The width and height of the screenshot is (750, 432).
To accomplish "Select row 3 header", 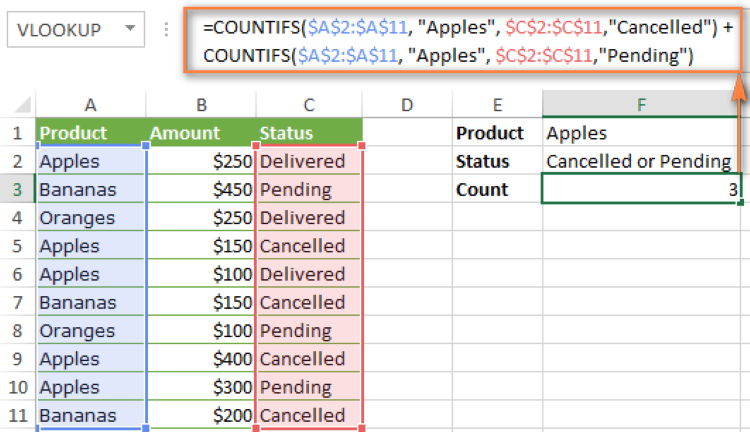I will (x=17, y=189).
